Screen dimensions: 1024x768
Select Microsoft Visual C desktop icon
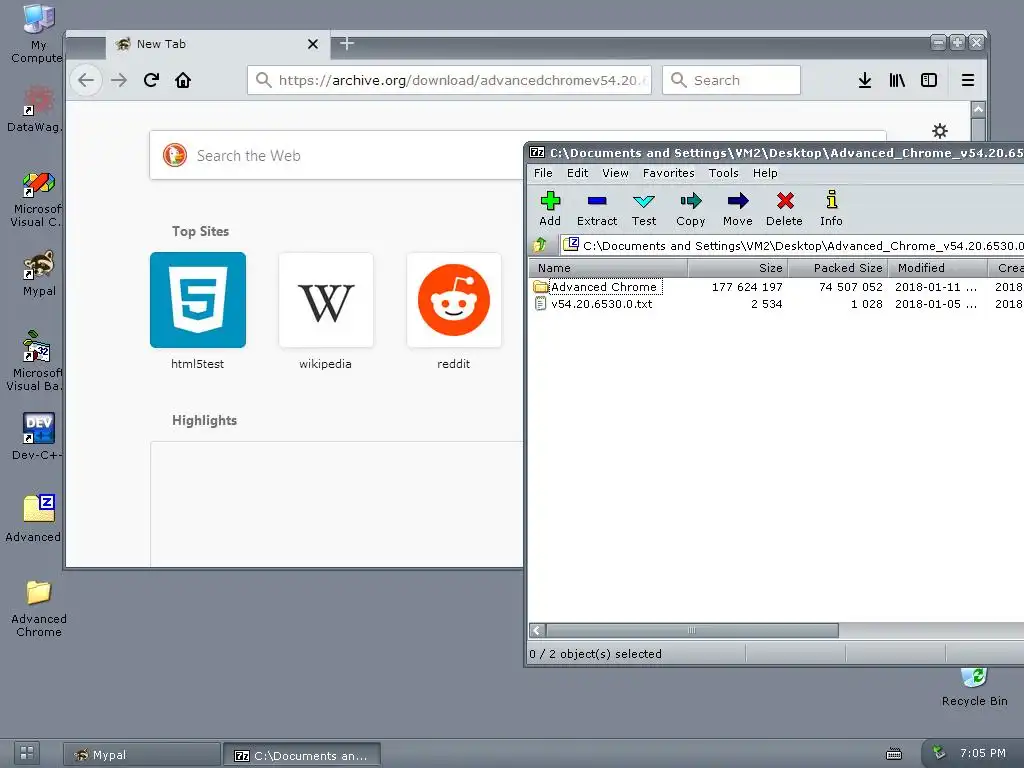pyautogui.click(x=37, y=199)
